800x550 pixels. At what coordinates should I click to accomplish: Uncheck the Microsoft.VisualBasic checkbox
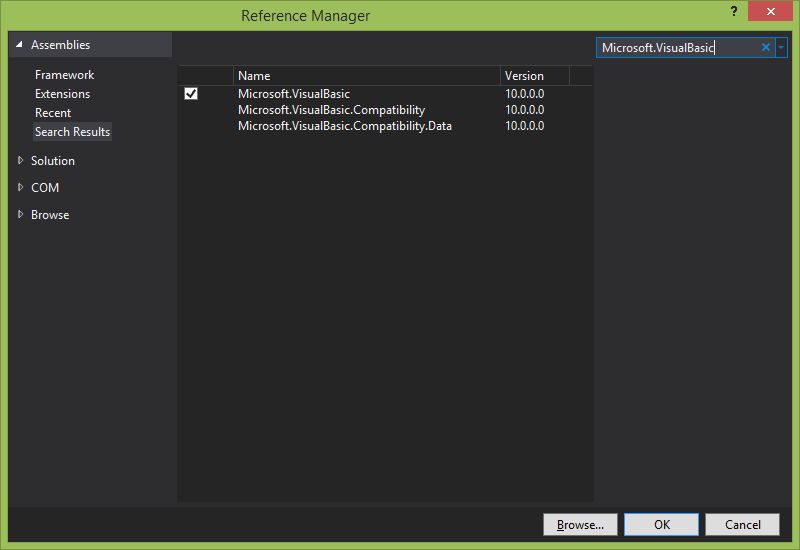point(191,93)
